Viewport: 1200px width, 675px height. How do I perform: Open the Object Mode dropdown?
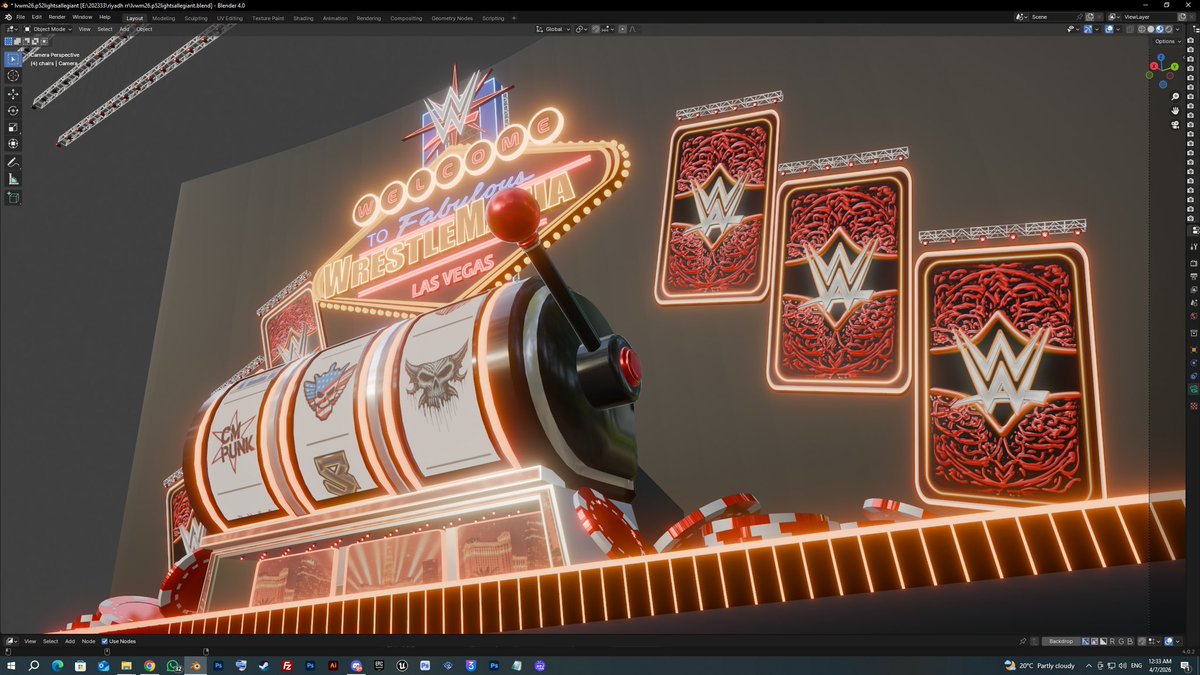tap(49, 29)
